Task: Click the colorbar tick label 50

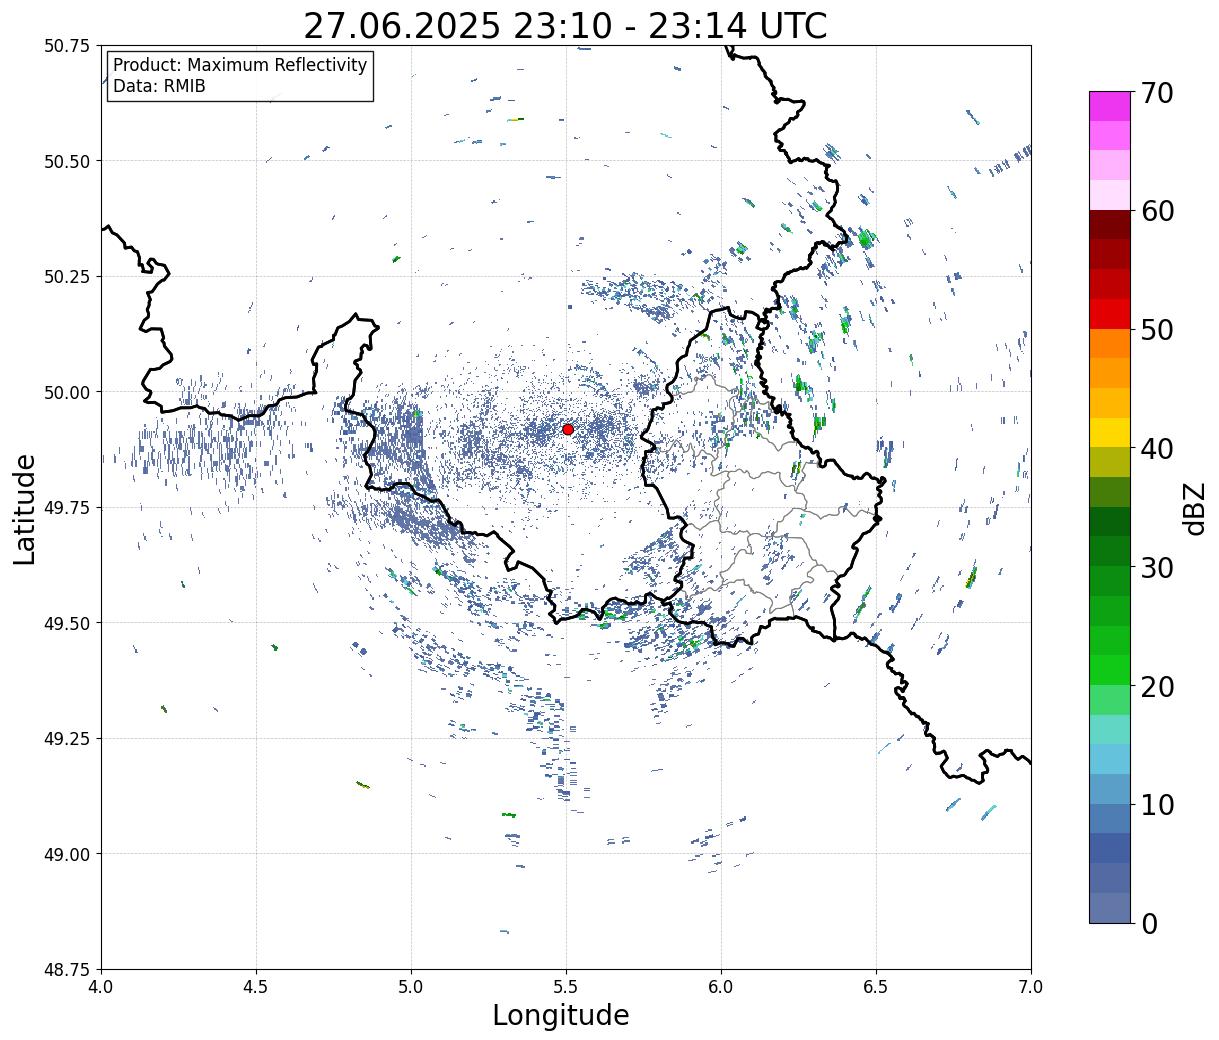Action: [1156, 330]
